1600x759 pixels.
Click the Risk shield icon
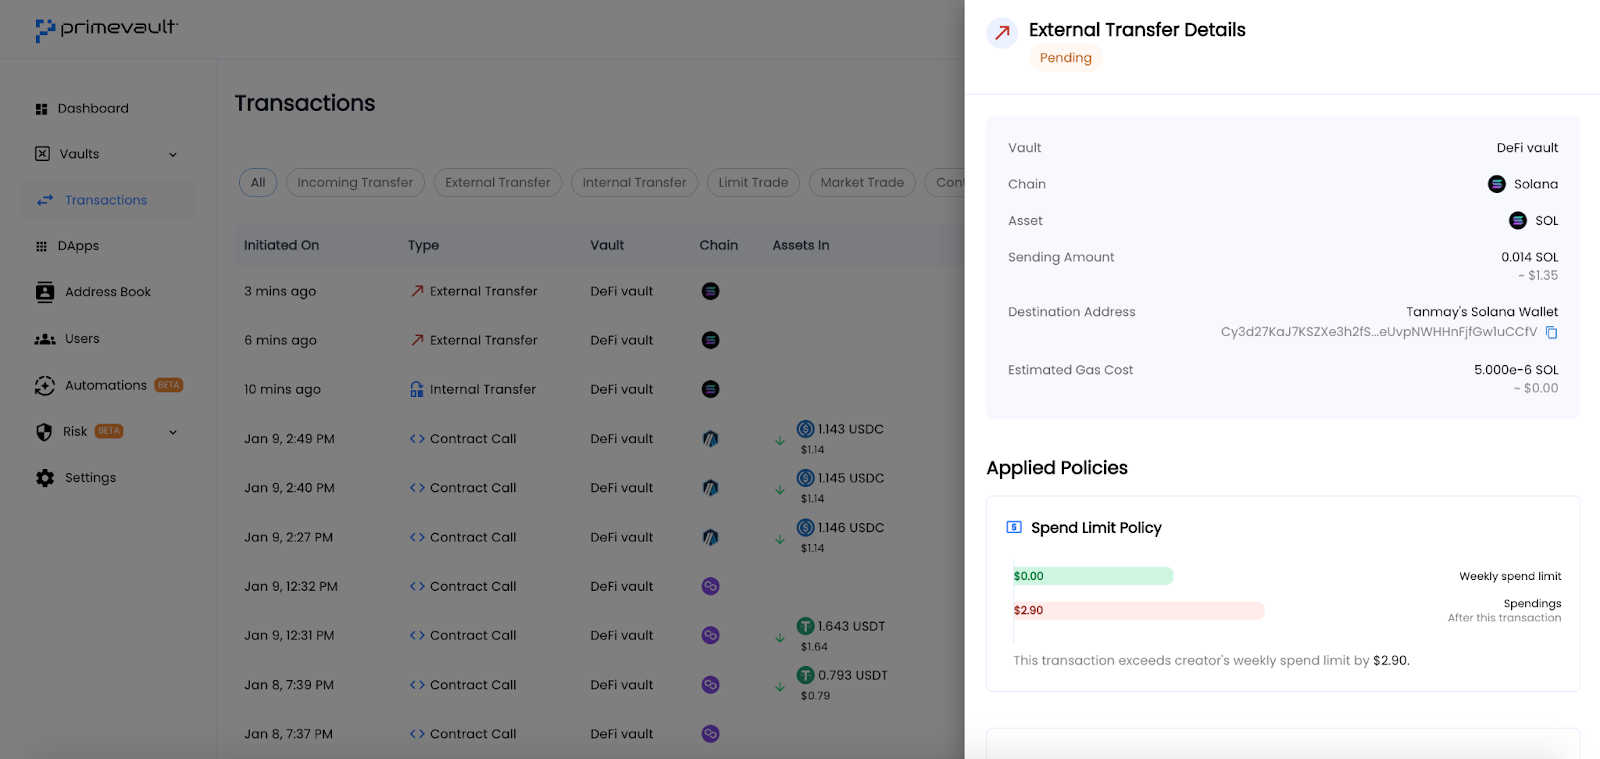[44, 432]
